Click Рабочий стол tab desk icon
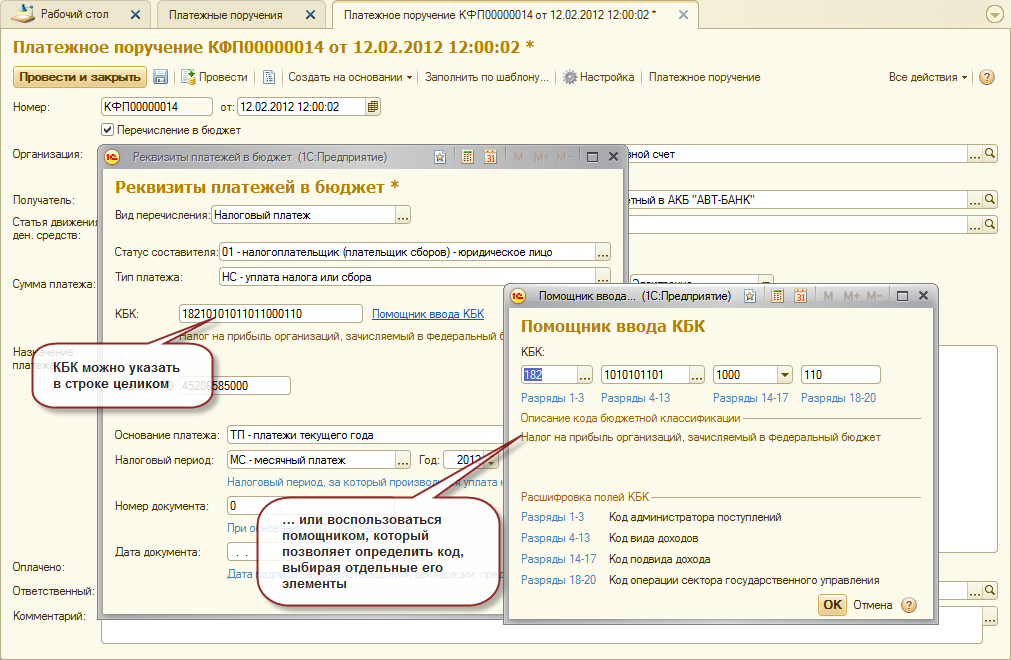Image resolution: width=1011 pixels, height=660 pixels. coord(23,14)
